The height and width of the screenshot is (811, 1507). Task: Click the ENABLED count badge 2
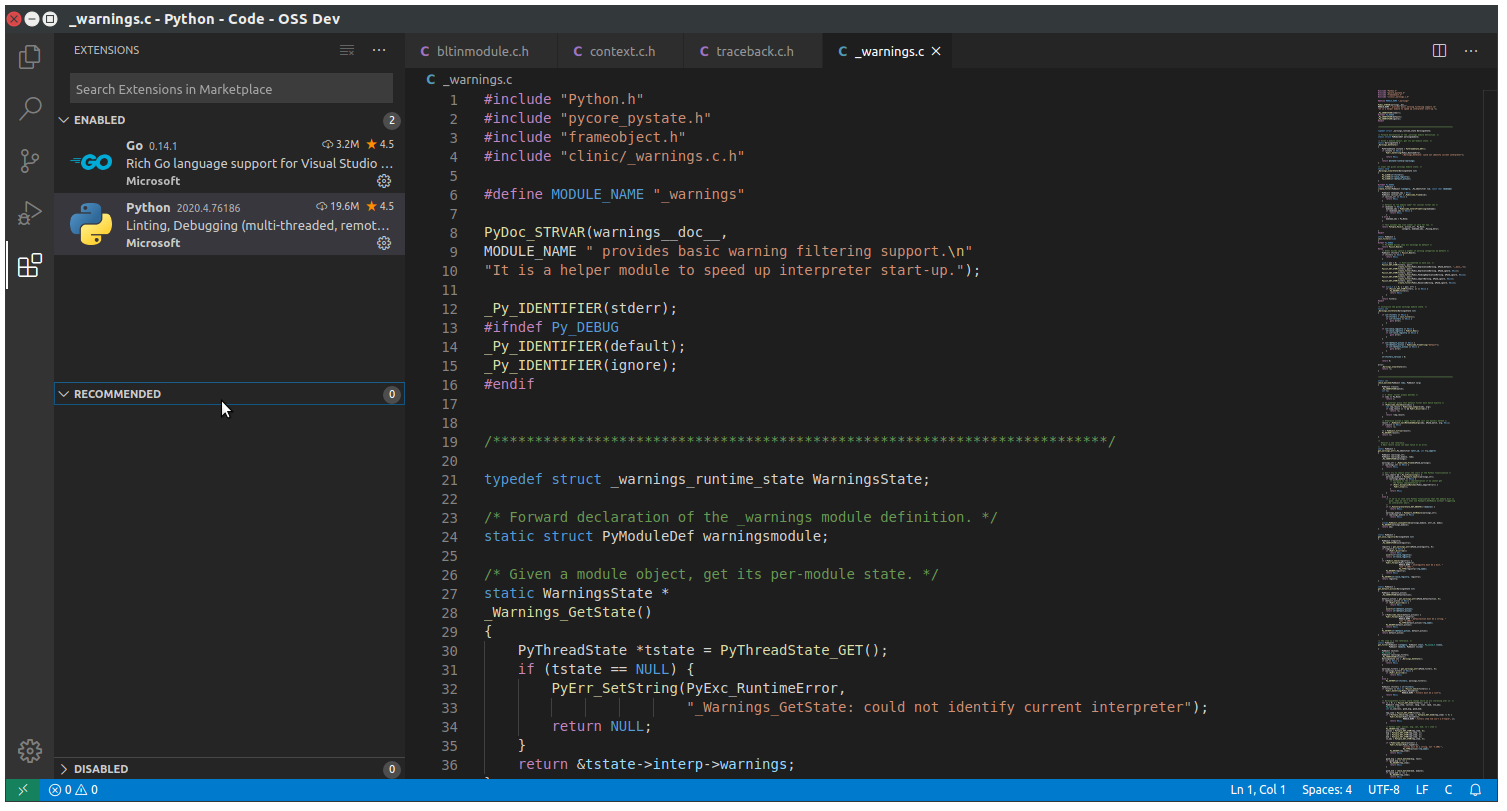tap(392, 120)
